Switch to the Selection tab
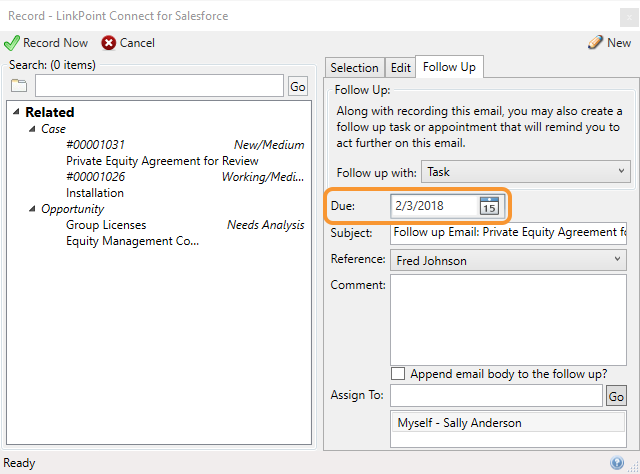 [354, 67]
